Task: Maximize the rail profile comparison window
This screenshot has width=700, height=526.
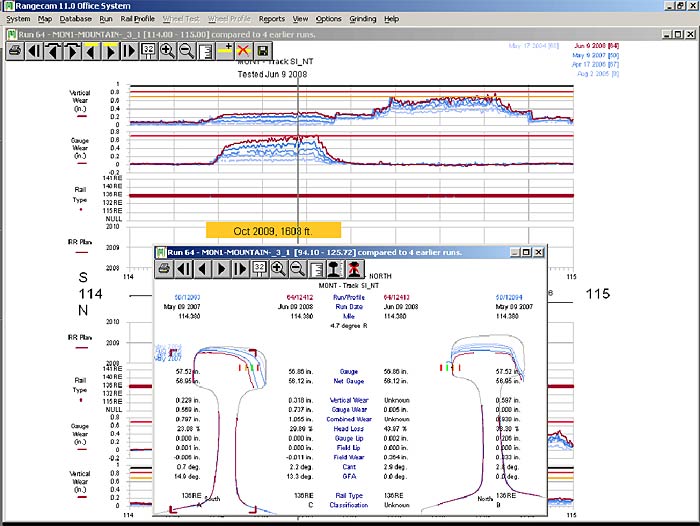Action: (526, 252)
